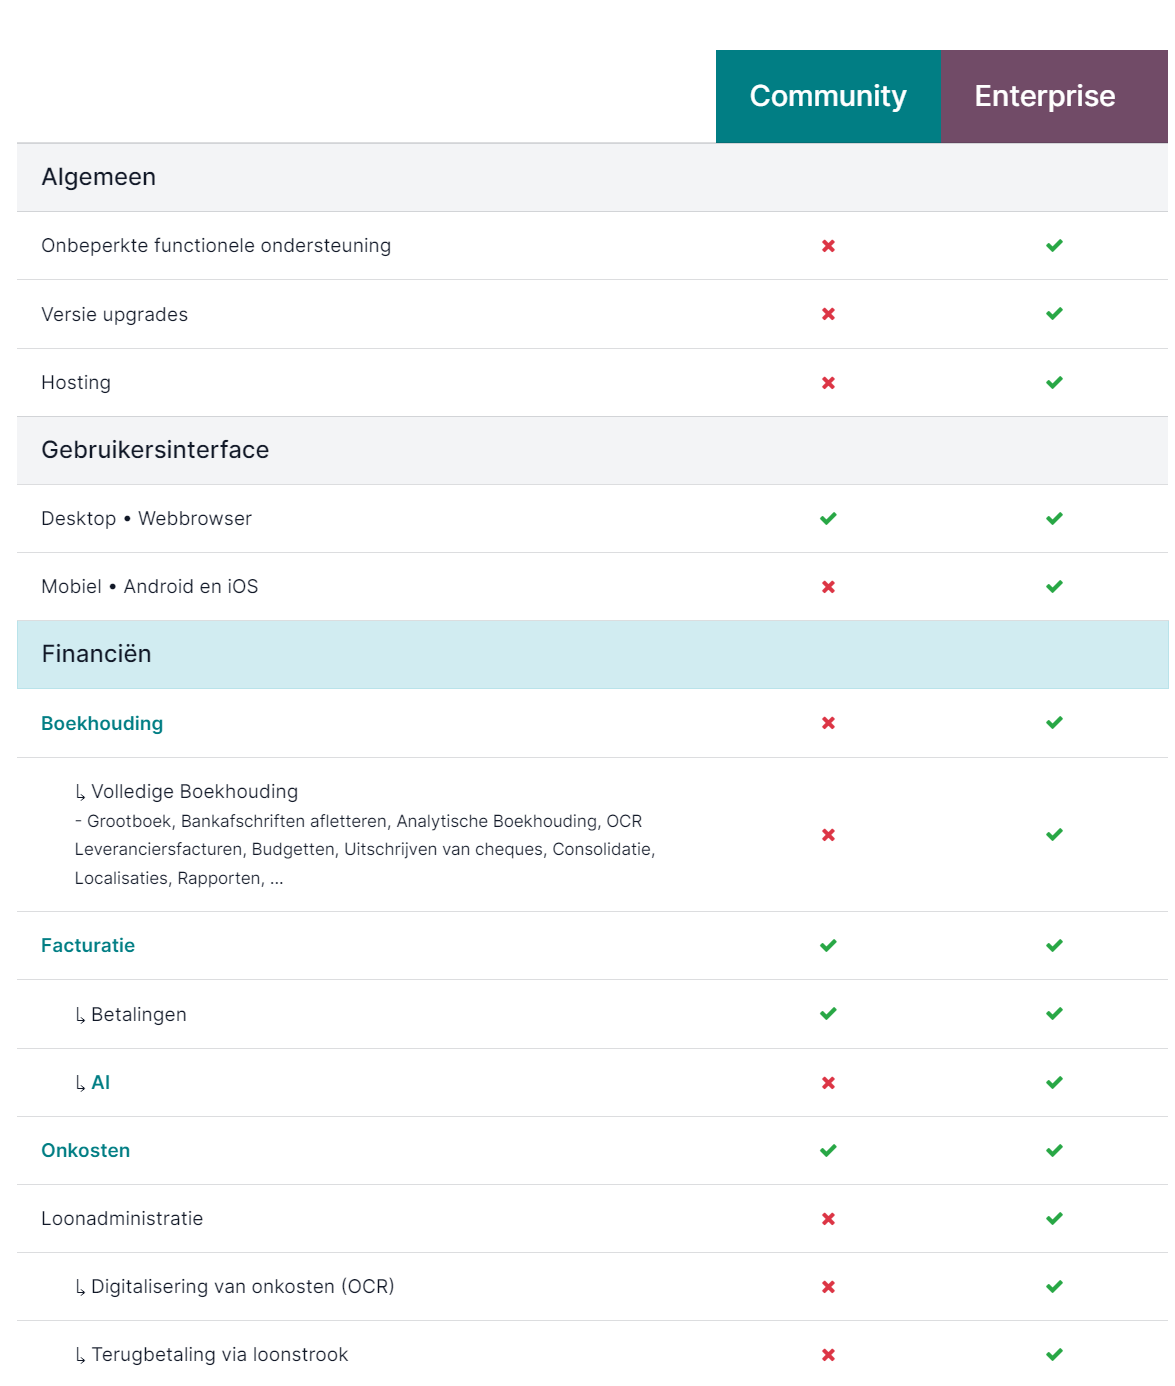Click the Gebruikersinterface section header
Screen dimensions: 1175x1386
click(592, 450)
